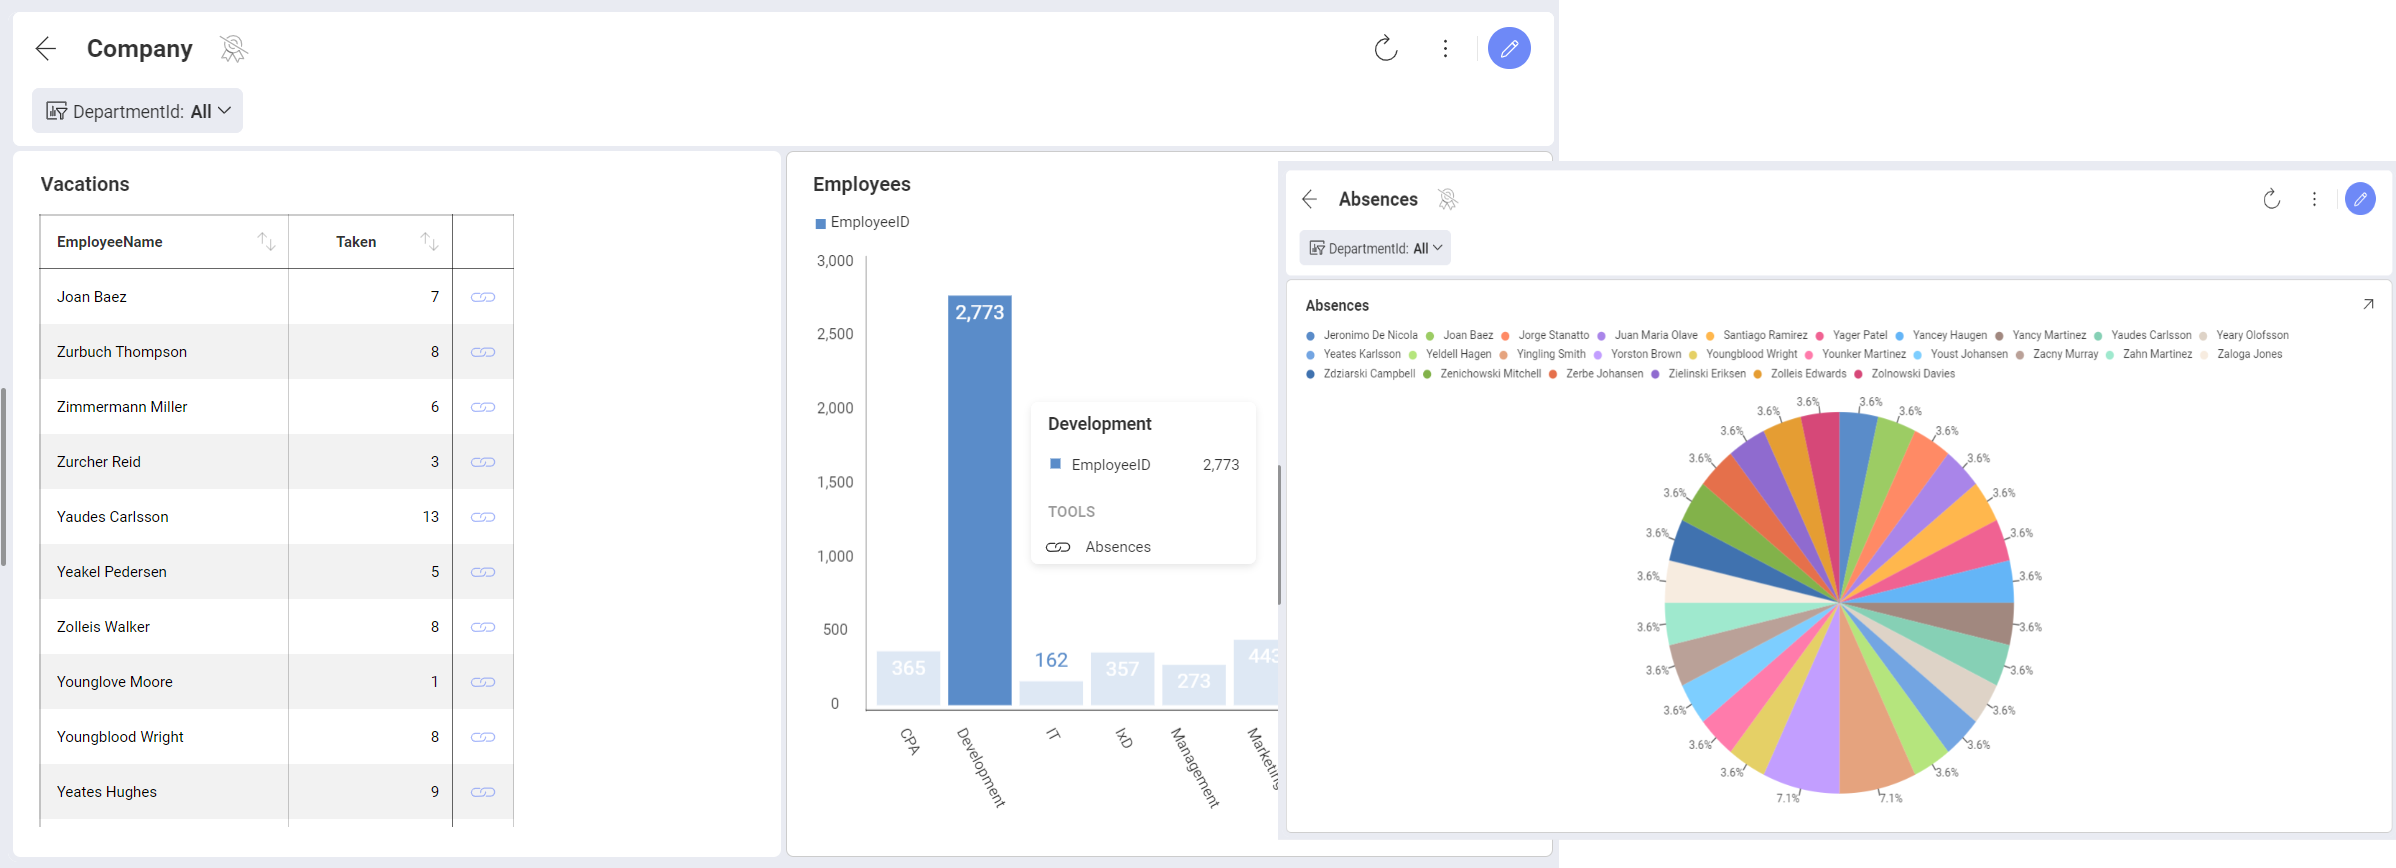Click the Joan Baez legend entry in Absences
Viewport: 2396px width, 868px height.
[x=1460, y=335]
